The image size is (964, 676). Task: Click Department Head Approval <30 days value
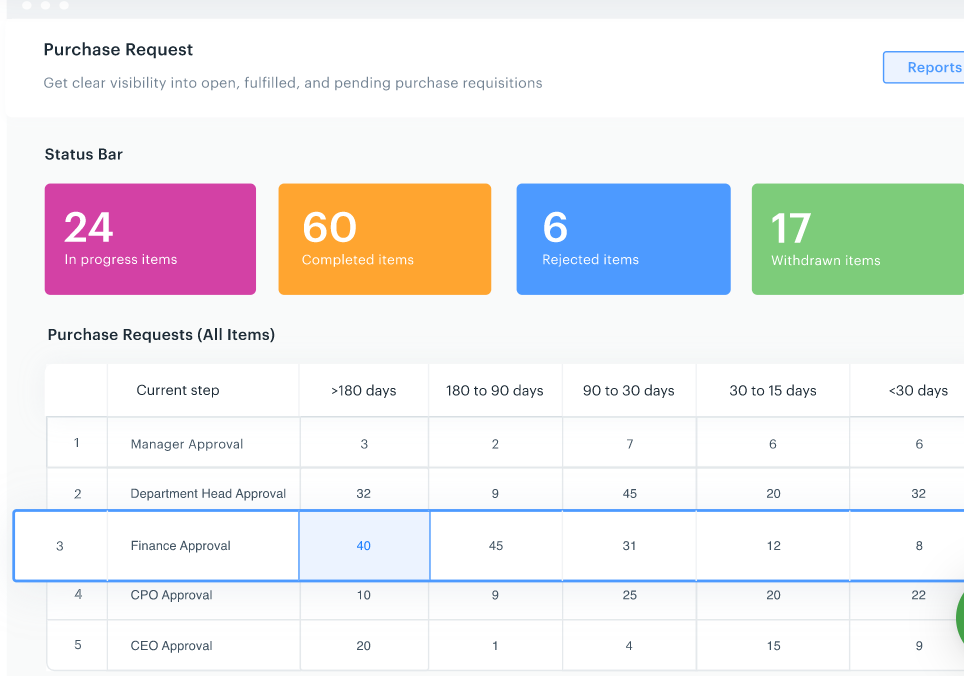[919, 493]
